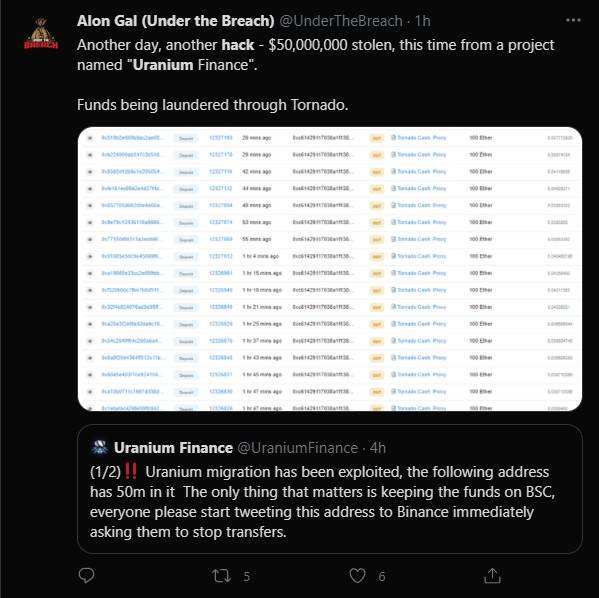Open the share upload icon

tap(492, 575)
